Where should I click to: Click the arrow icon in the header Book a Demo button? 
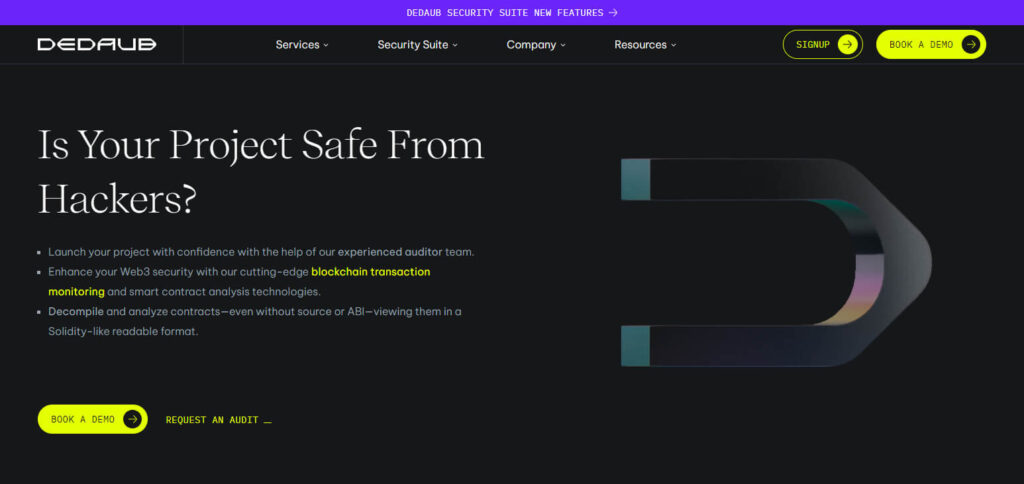coord(971,44)
